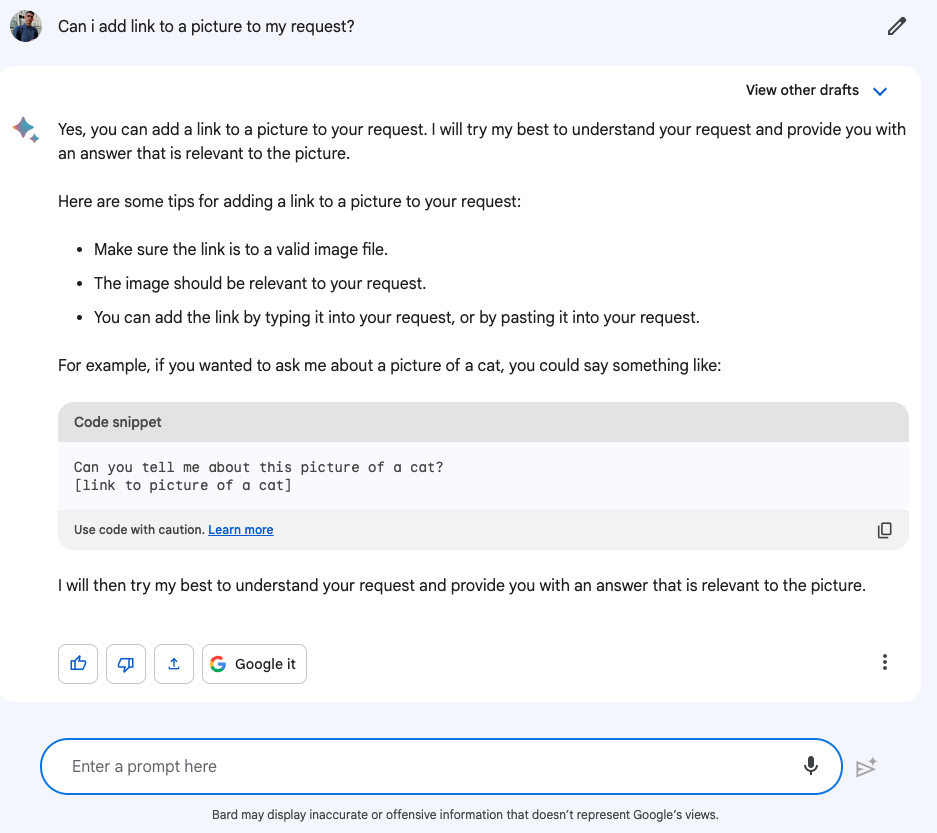This screenshot has width=937, height=833.
Task: Click the Code snippet header bar
Action: [x=483, y=422]
